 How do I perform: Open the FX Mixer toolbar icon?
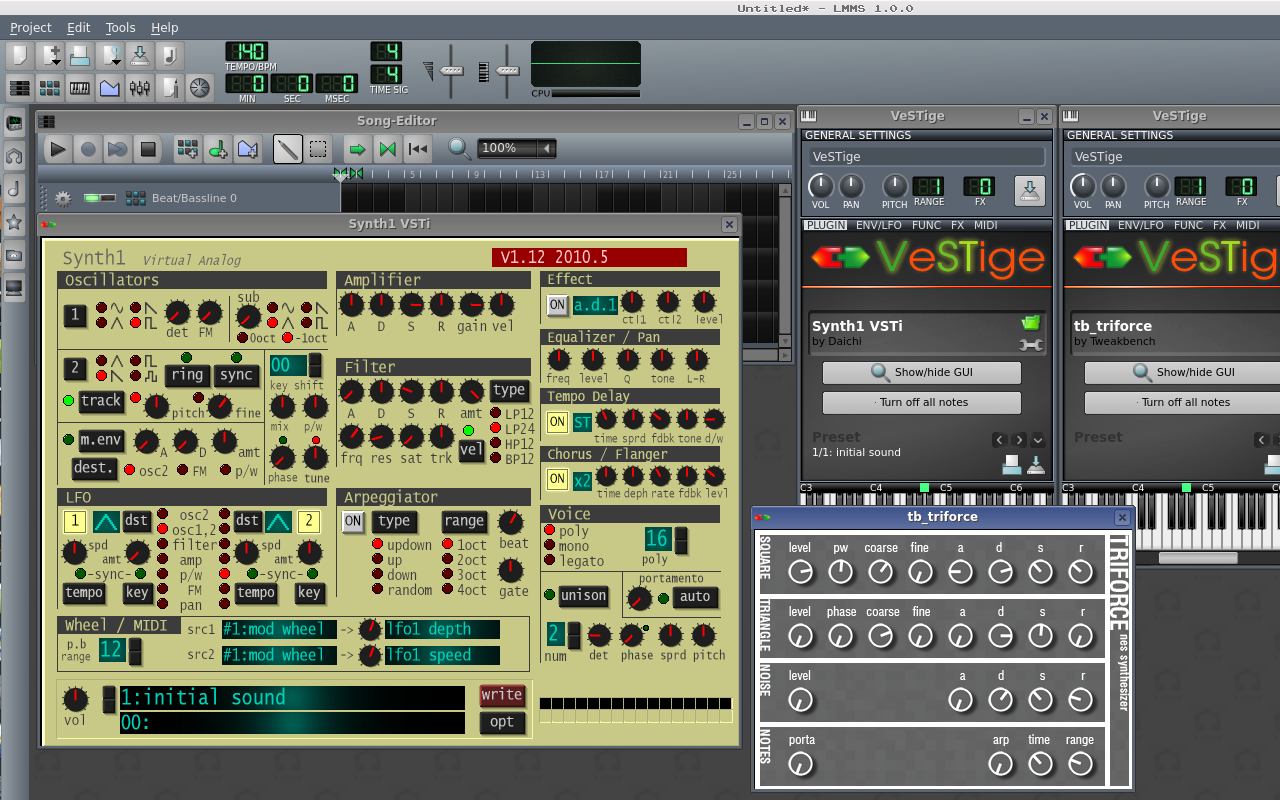[x=140, y=88]
